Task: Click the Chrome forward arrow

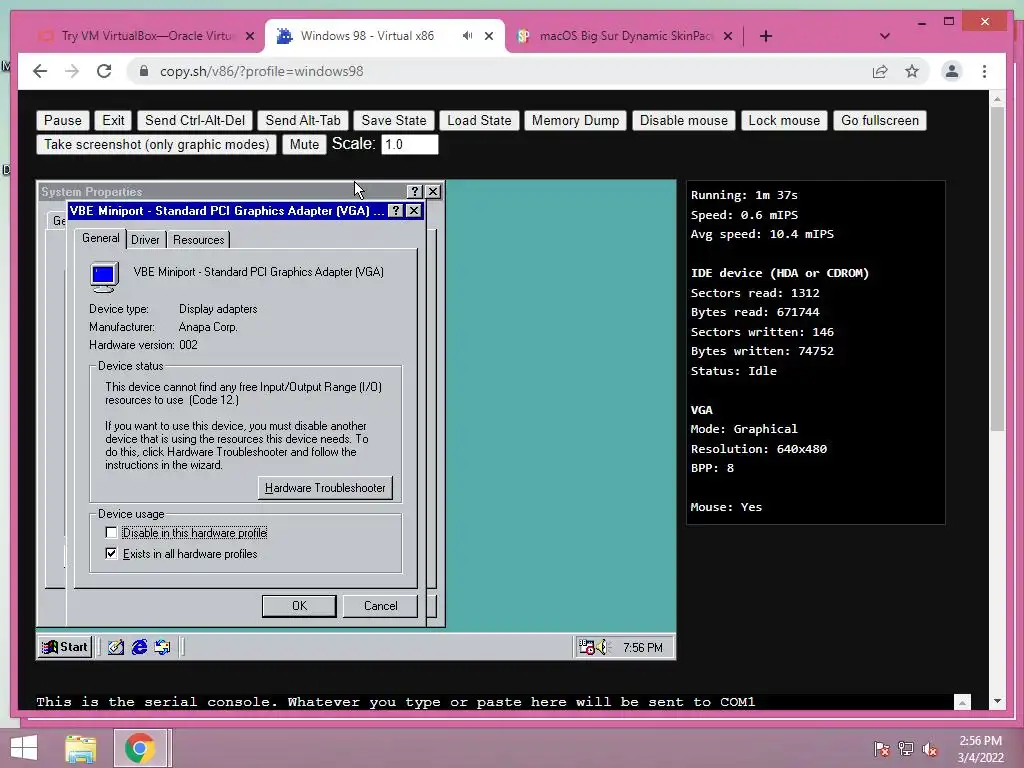Action: [72, 71]
